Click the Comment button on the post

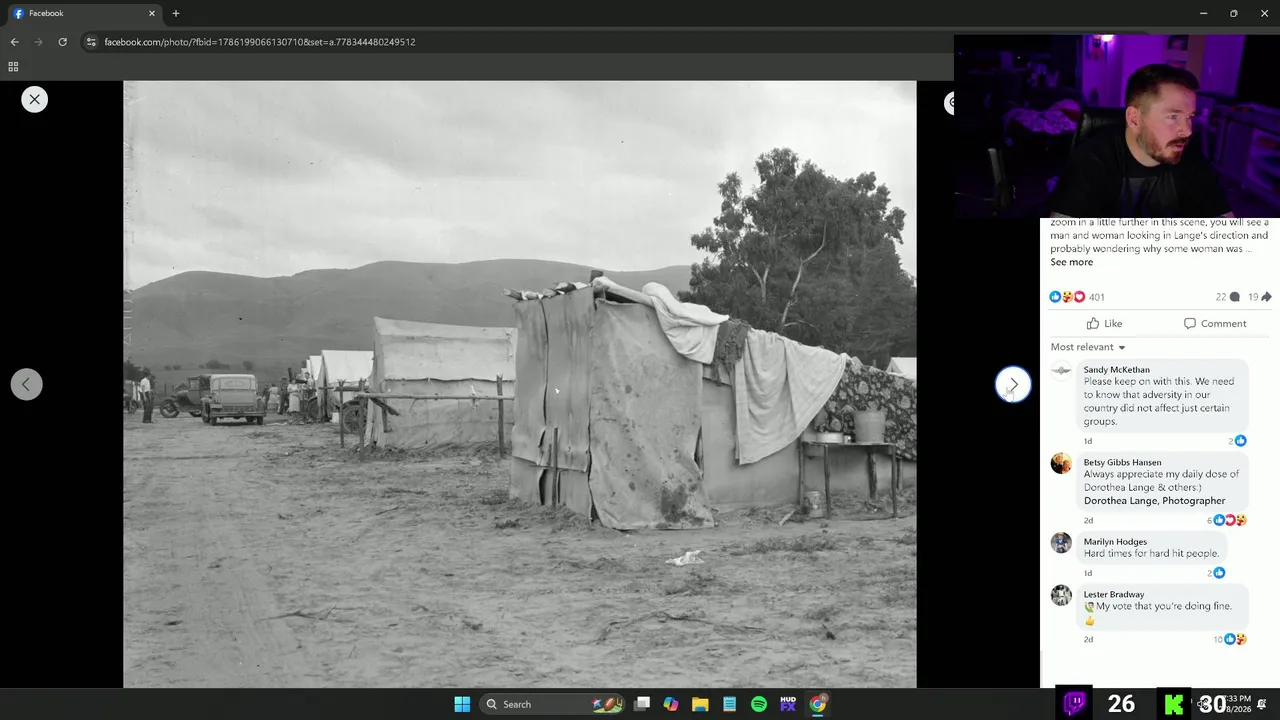tap(1214, 324)
